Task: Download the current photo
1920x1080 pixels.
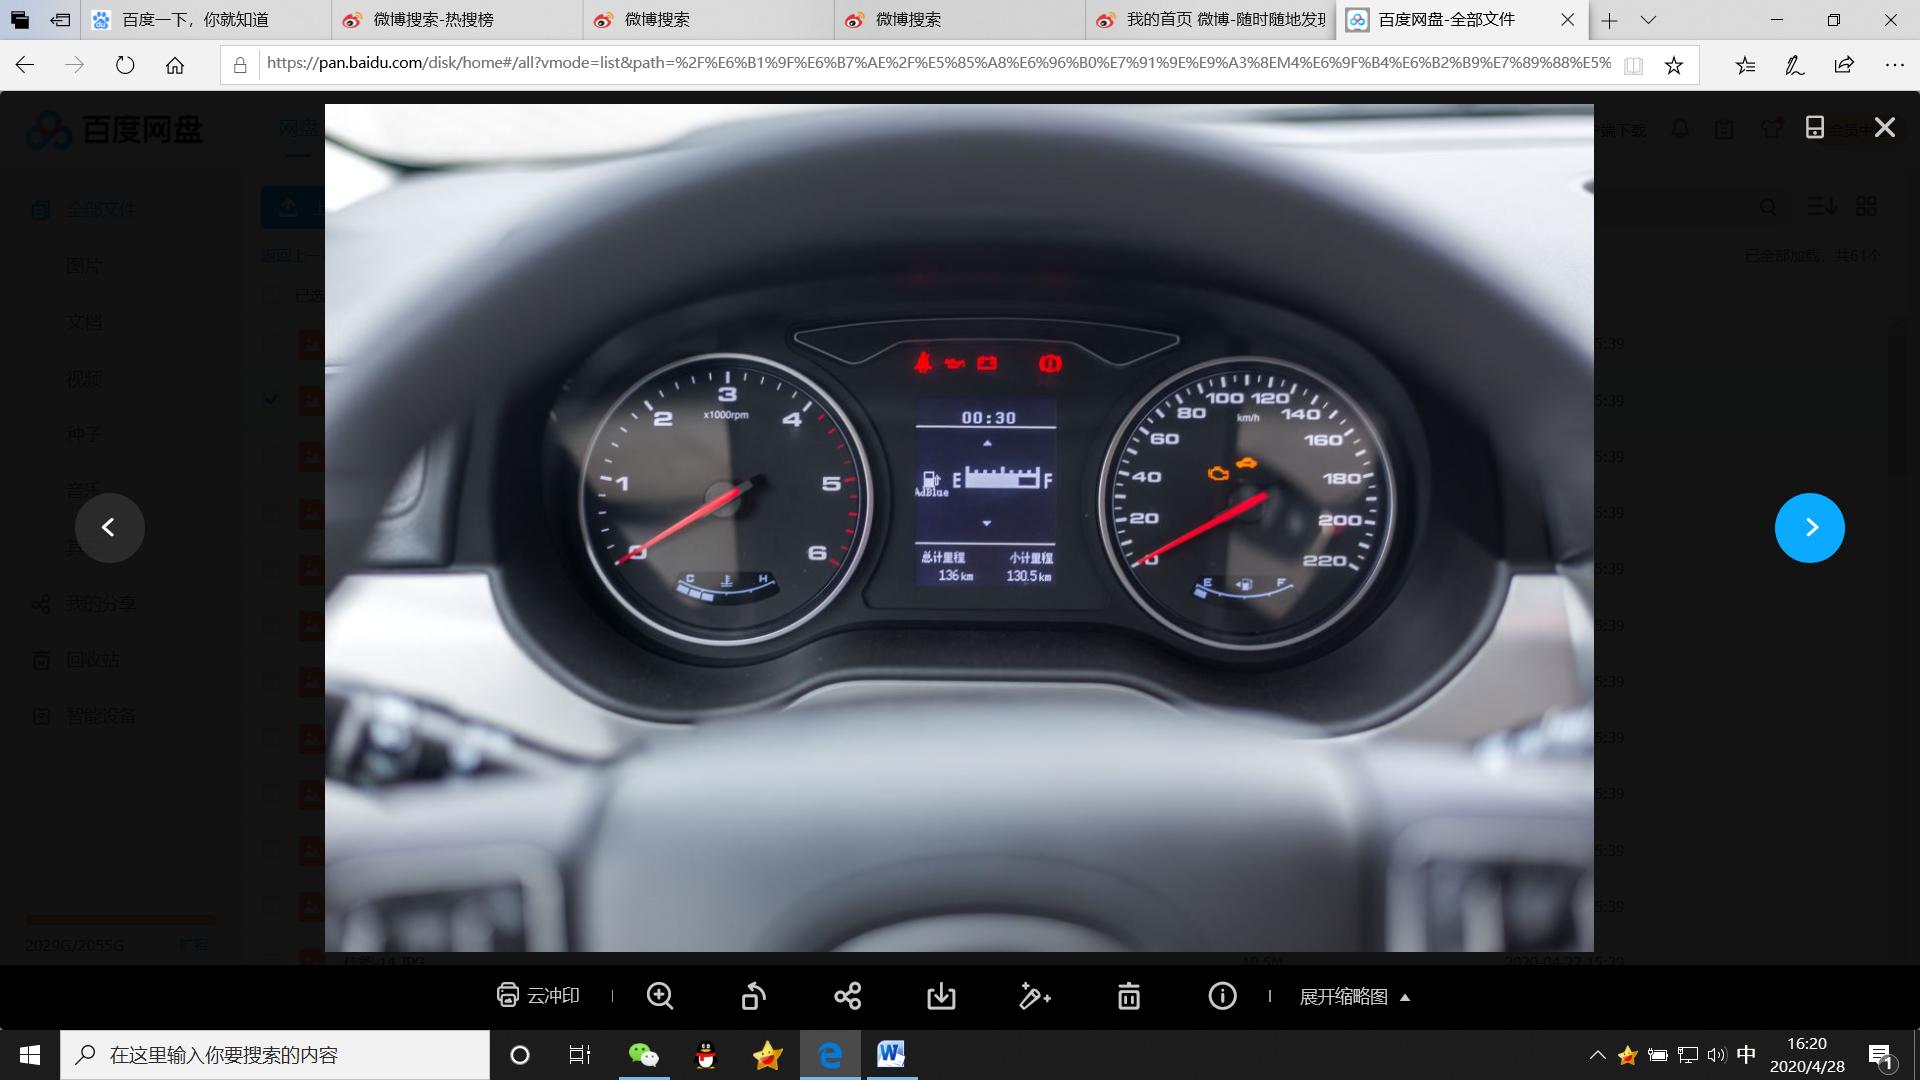Action: 941,996
